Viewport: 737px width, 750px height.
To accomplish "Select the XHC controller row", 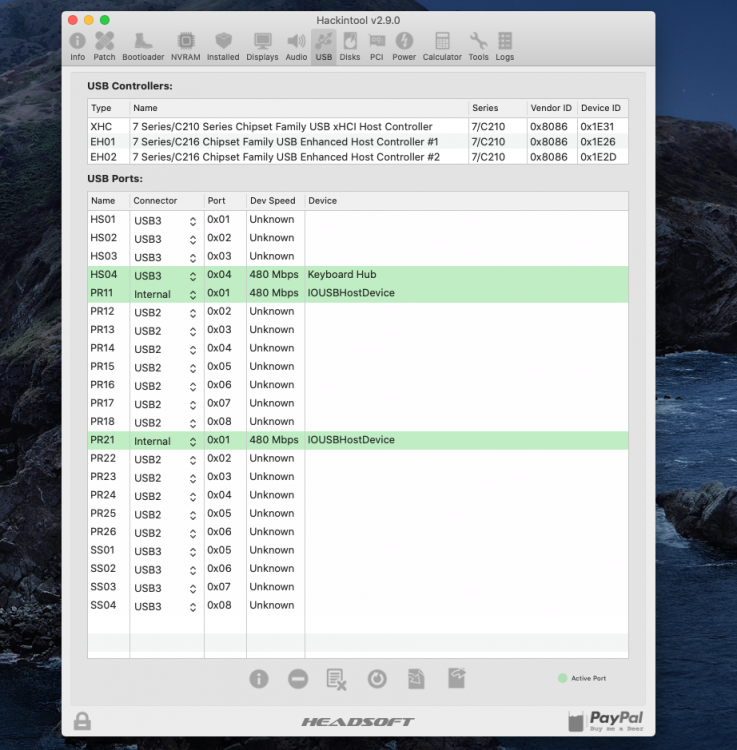I will [358, 126].
